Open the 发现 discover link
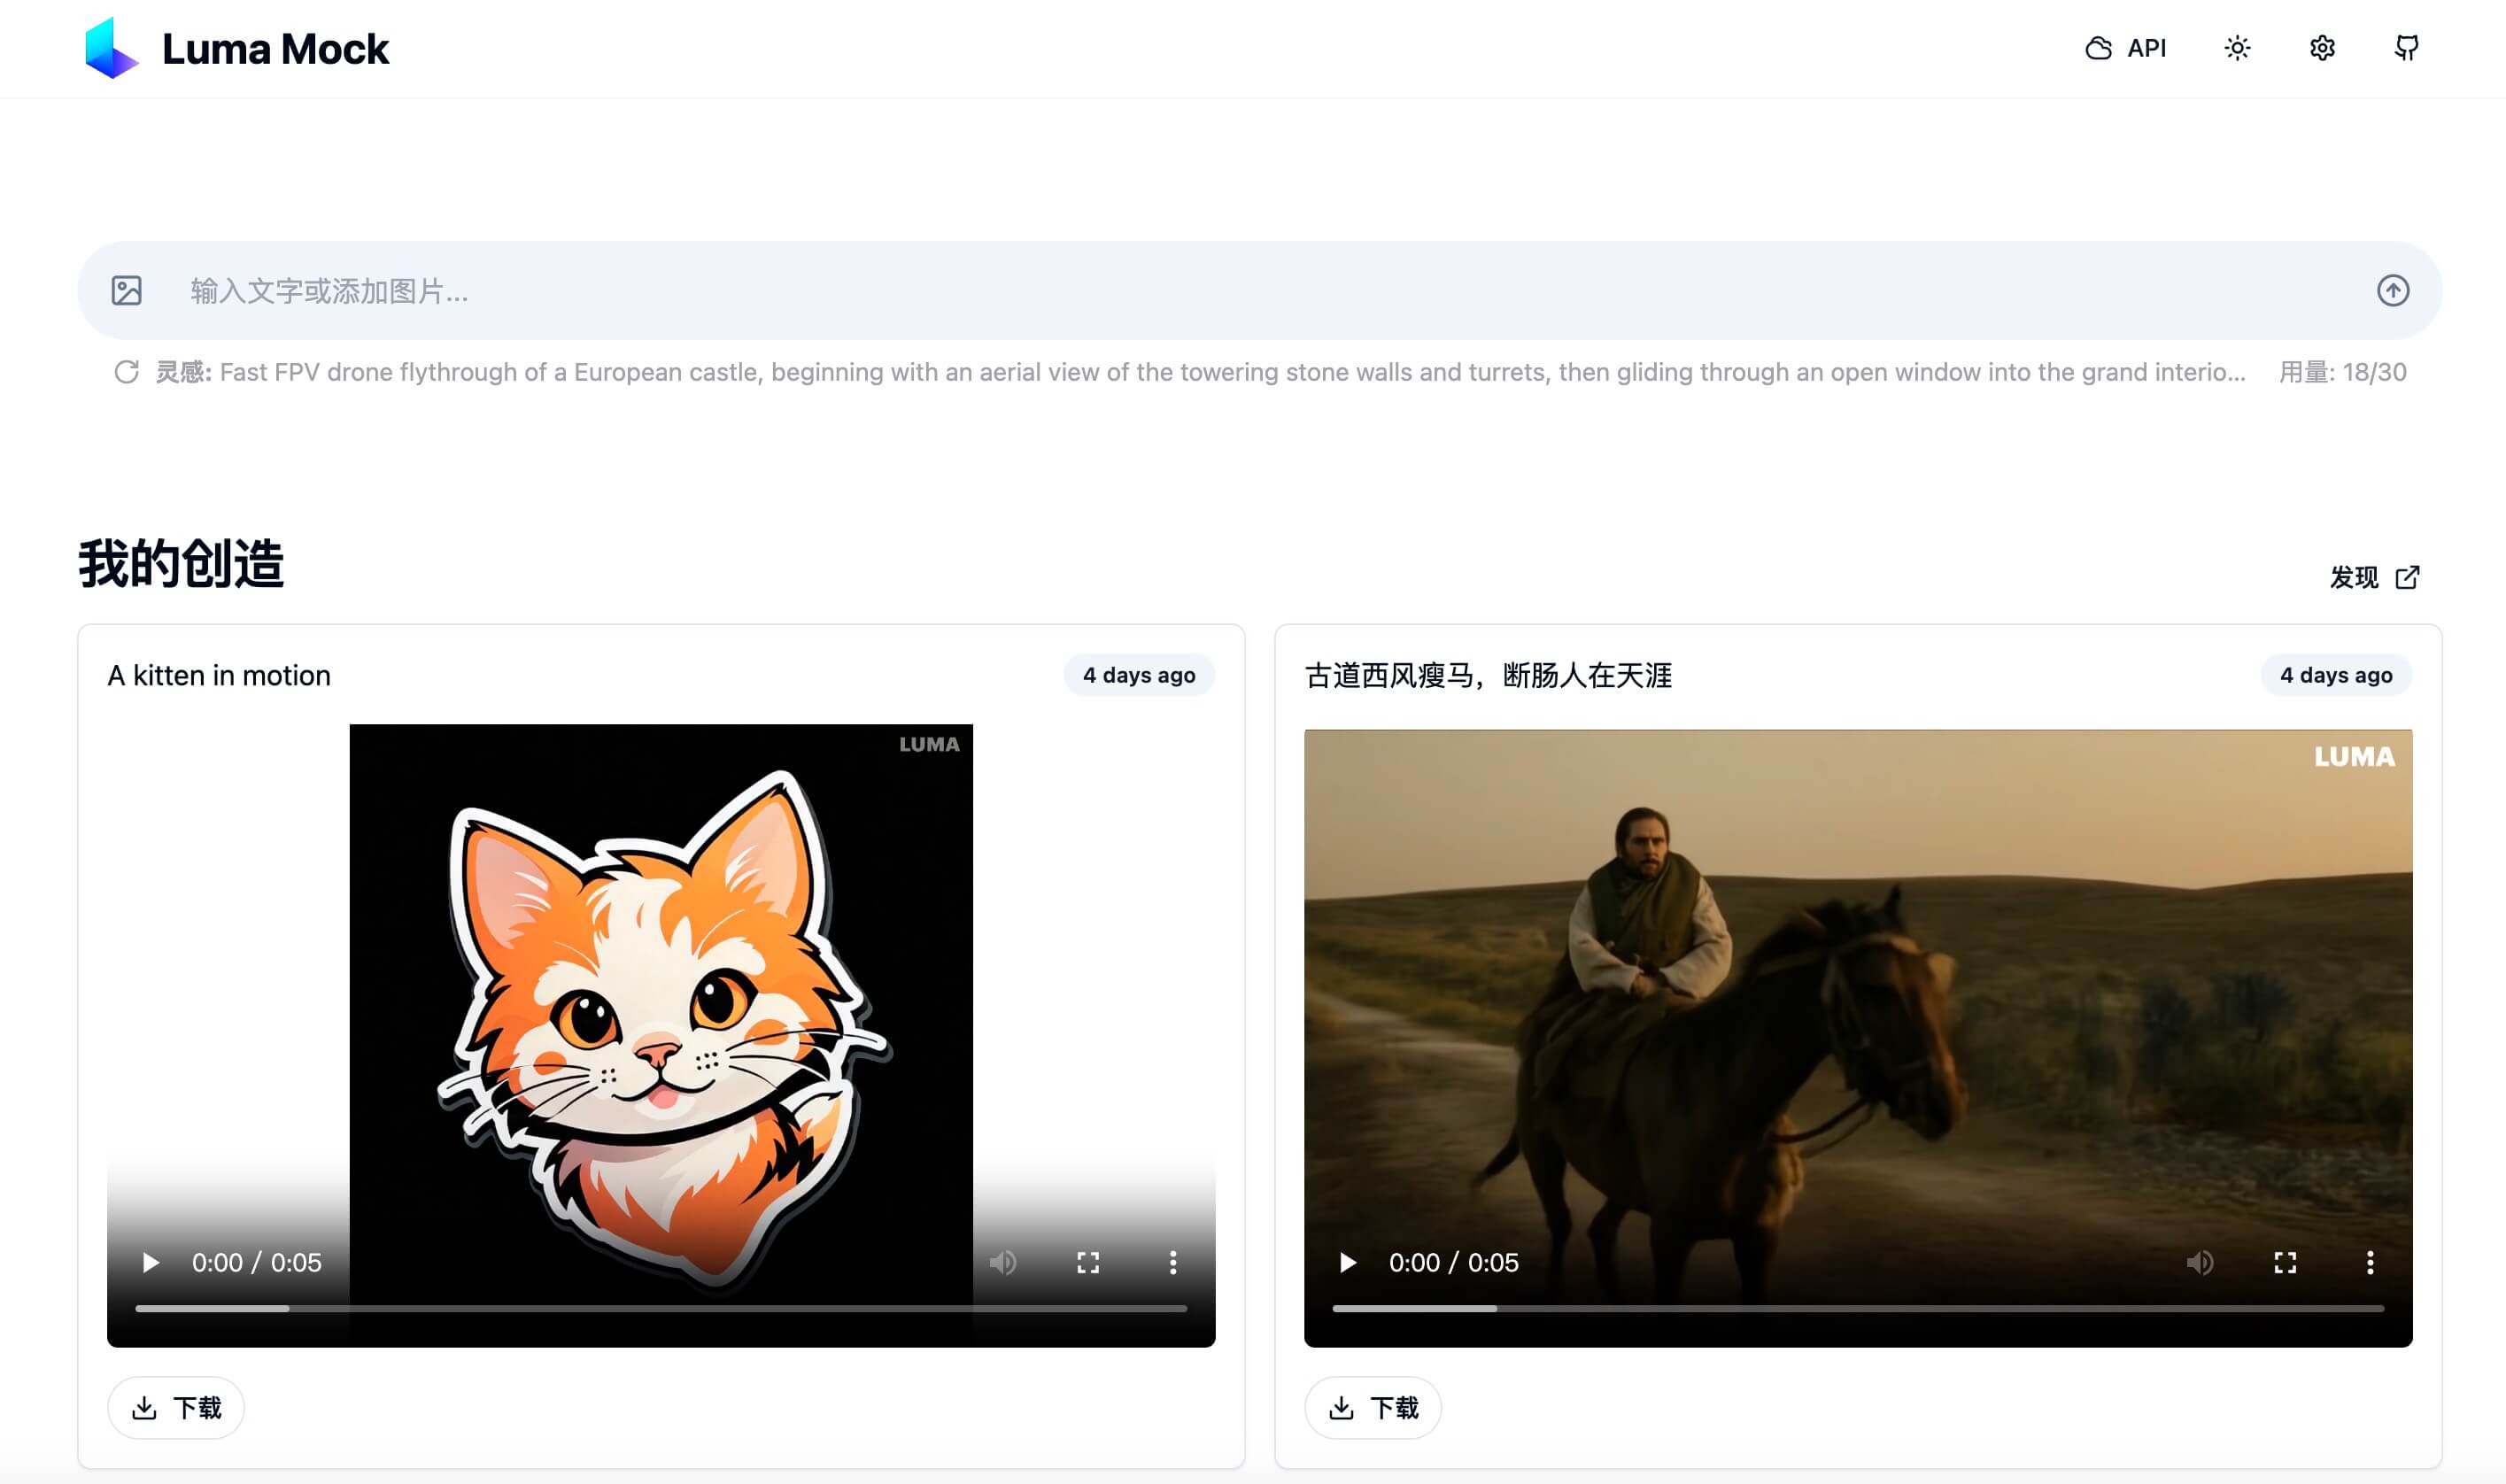2506x1484 pixels. pyautogui.click(x=2374, y=577)
